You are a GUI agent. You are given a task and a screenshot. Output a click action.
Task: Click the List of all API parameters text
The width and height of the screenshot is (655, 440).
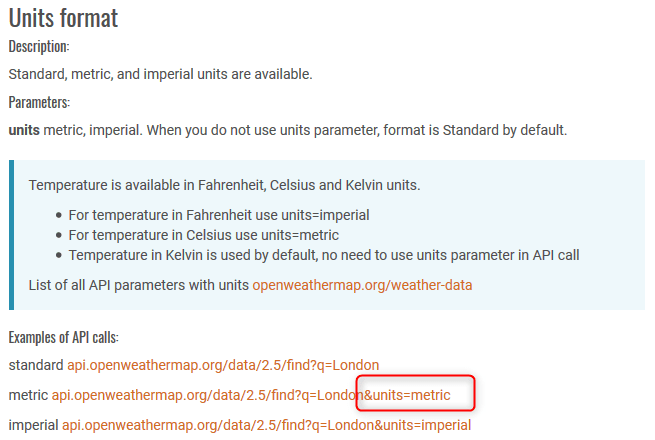coord(139,285)
